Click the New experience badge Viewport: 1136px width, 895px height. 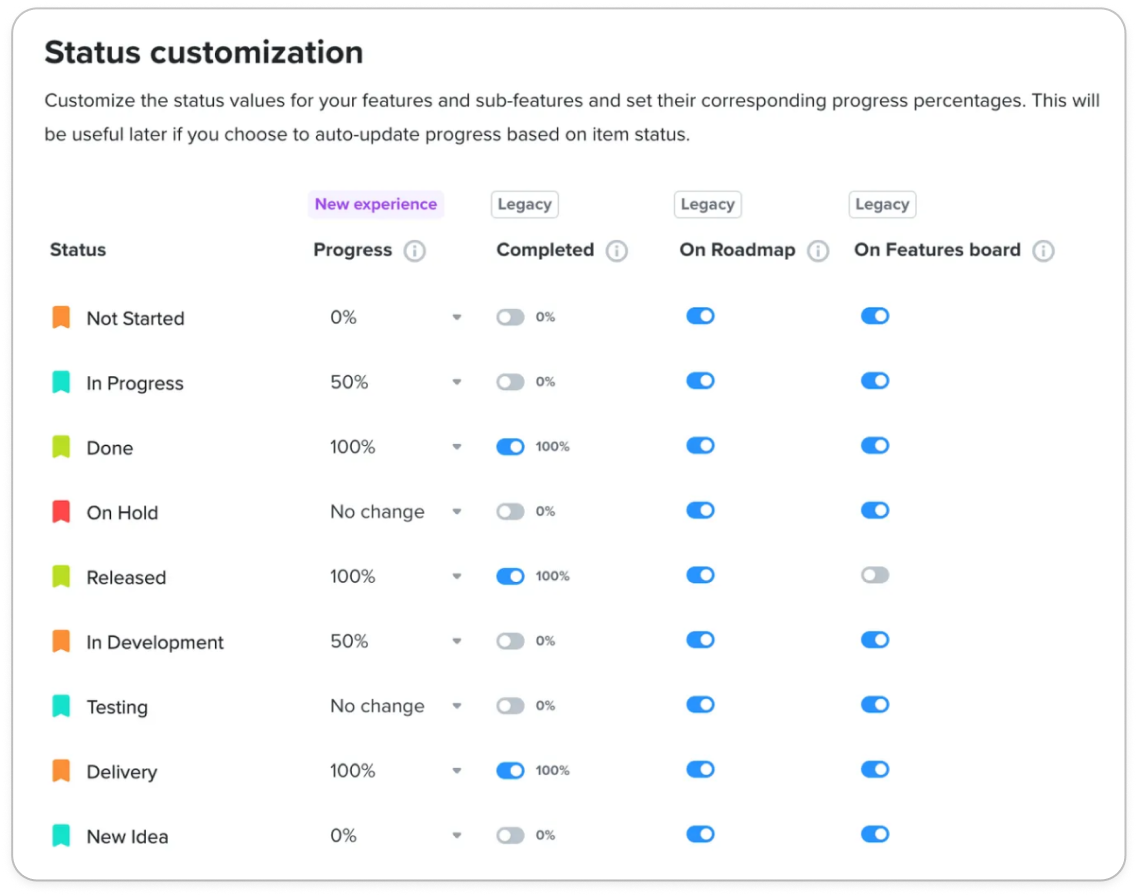376,204
